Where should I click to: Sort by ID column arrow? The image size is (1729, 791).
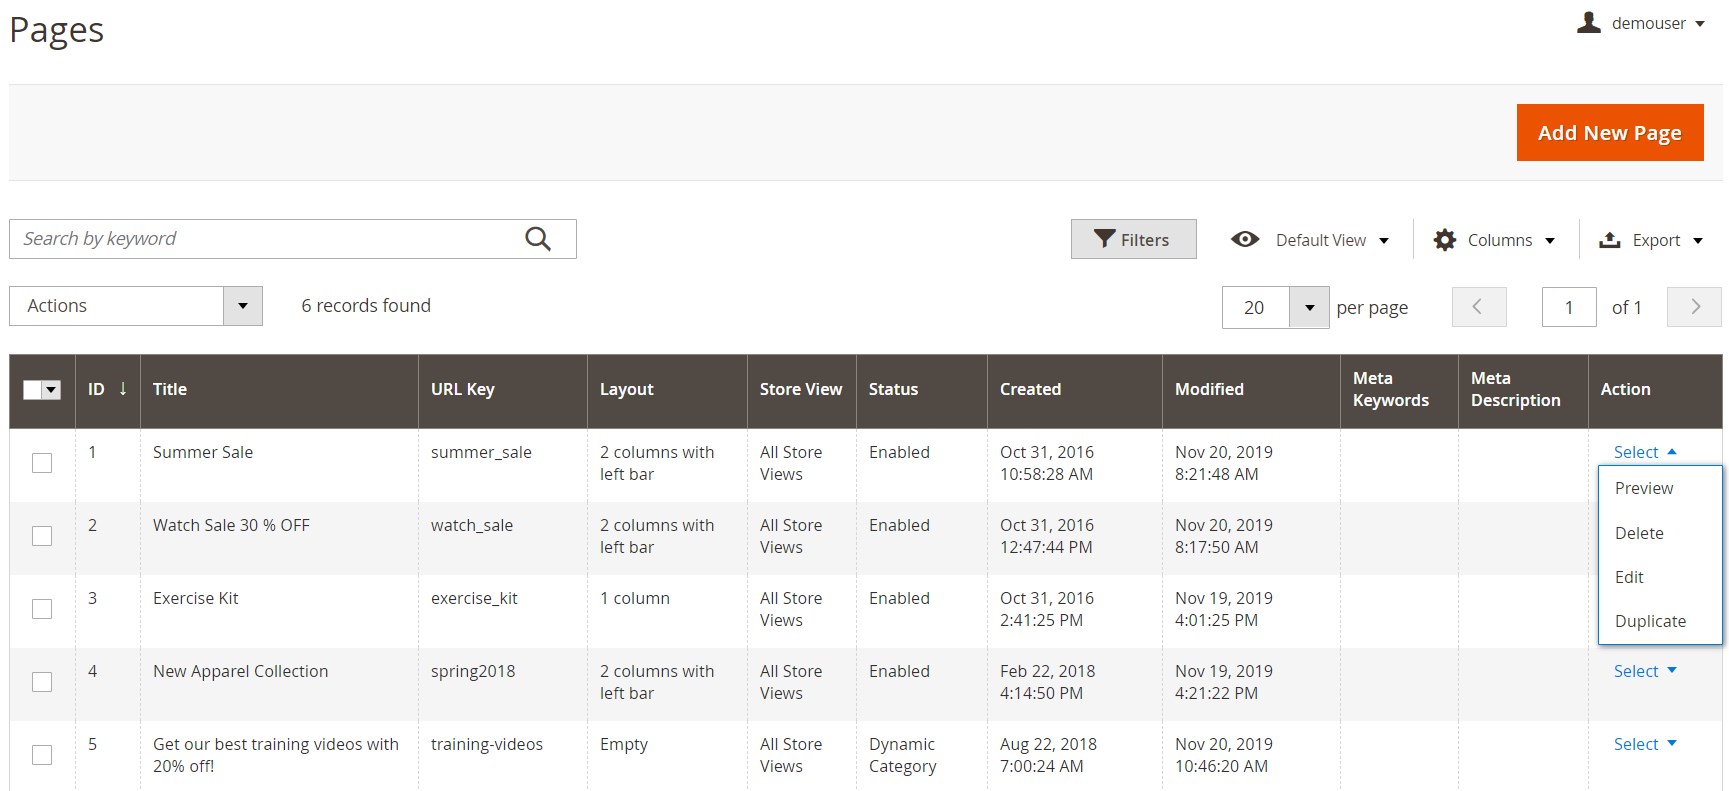pos(123,389)
